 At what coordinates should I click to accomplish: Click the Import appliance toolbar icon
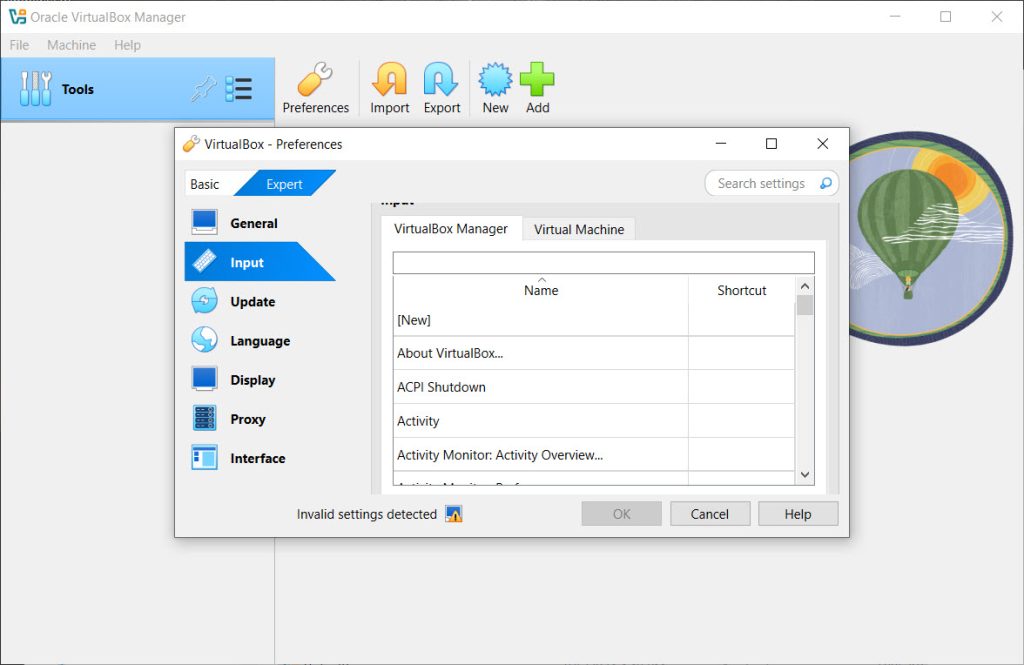tap(389, 88)
